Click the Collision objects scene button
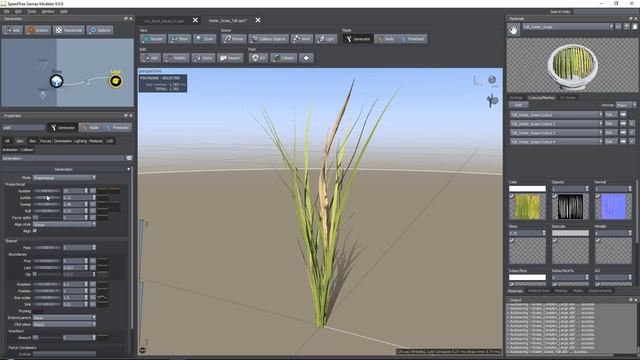The image size is (640, 360). click(269, 39)
